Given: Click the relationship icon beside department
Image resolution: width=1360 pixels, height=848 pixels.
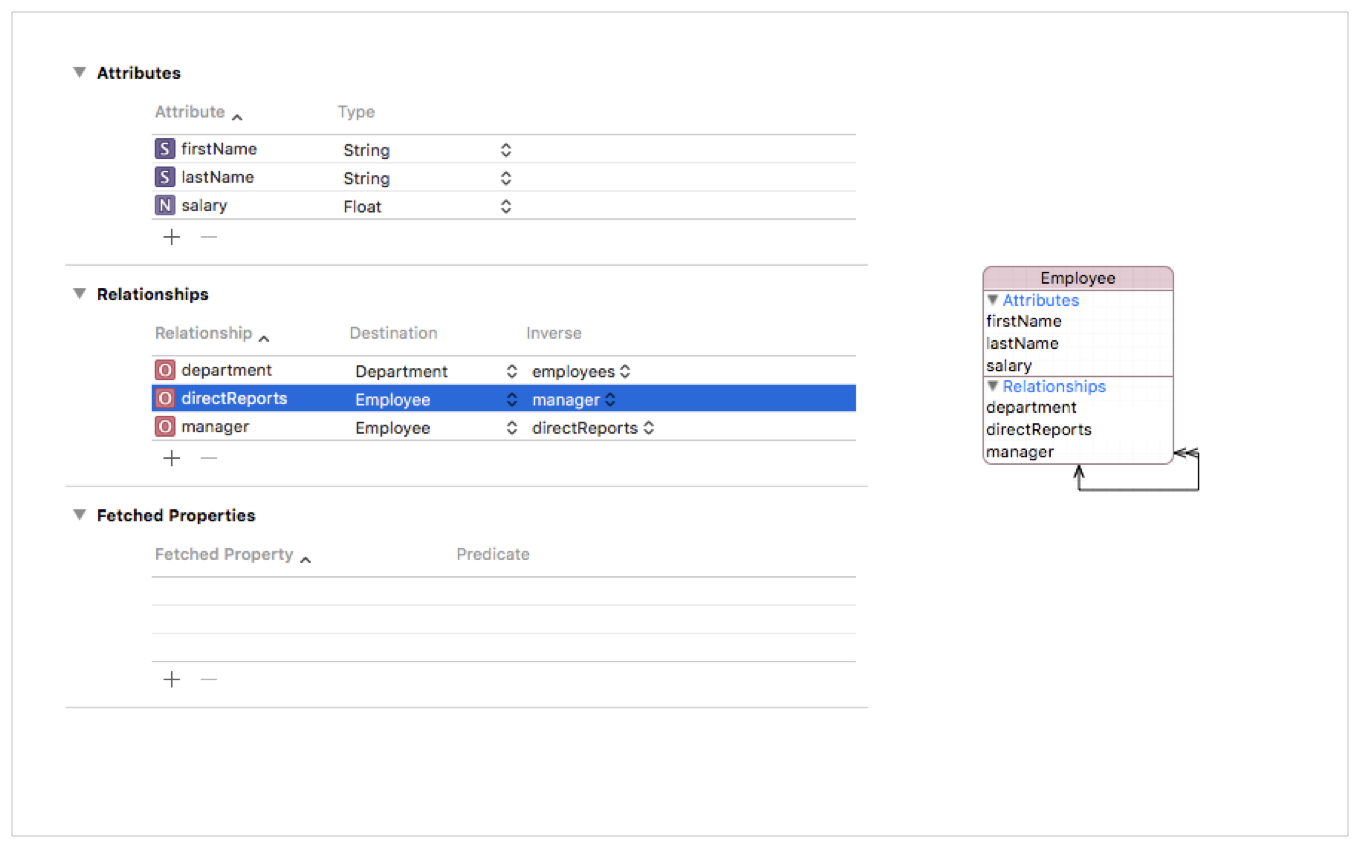Looking at the screenshot, I should pos(165,371).
